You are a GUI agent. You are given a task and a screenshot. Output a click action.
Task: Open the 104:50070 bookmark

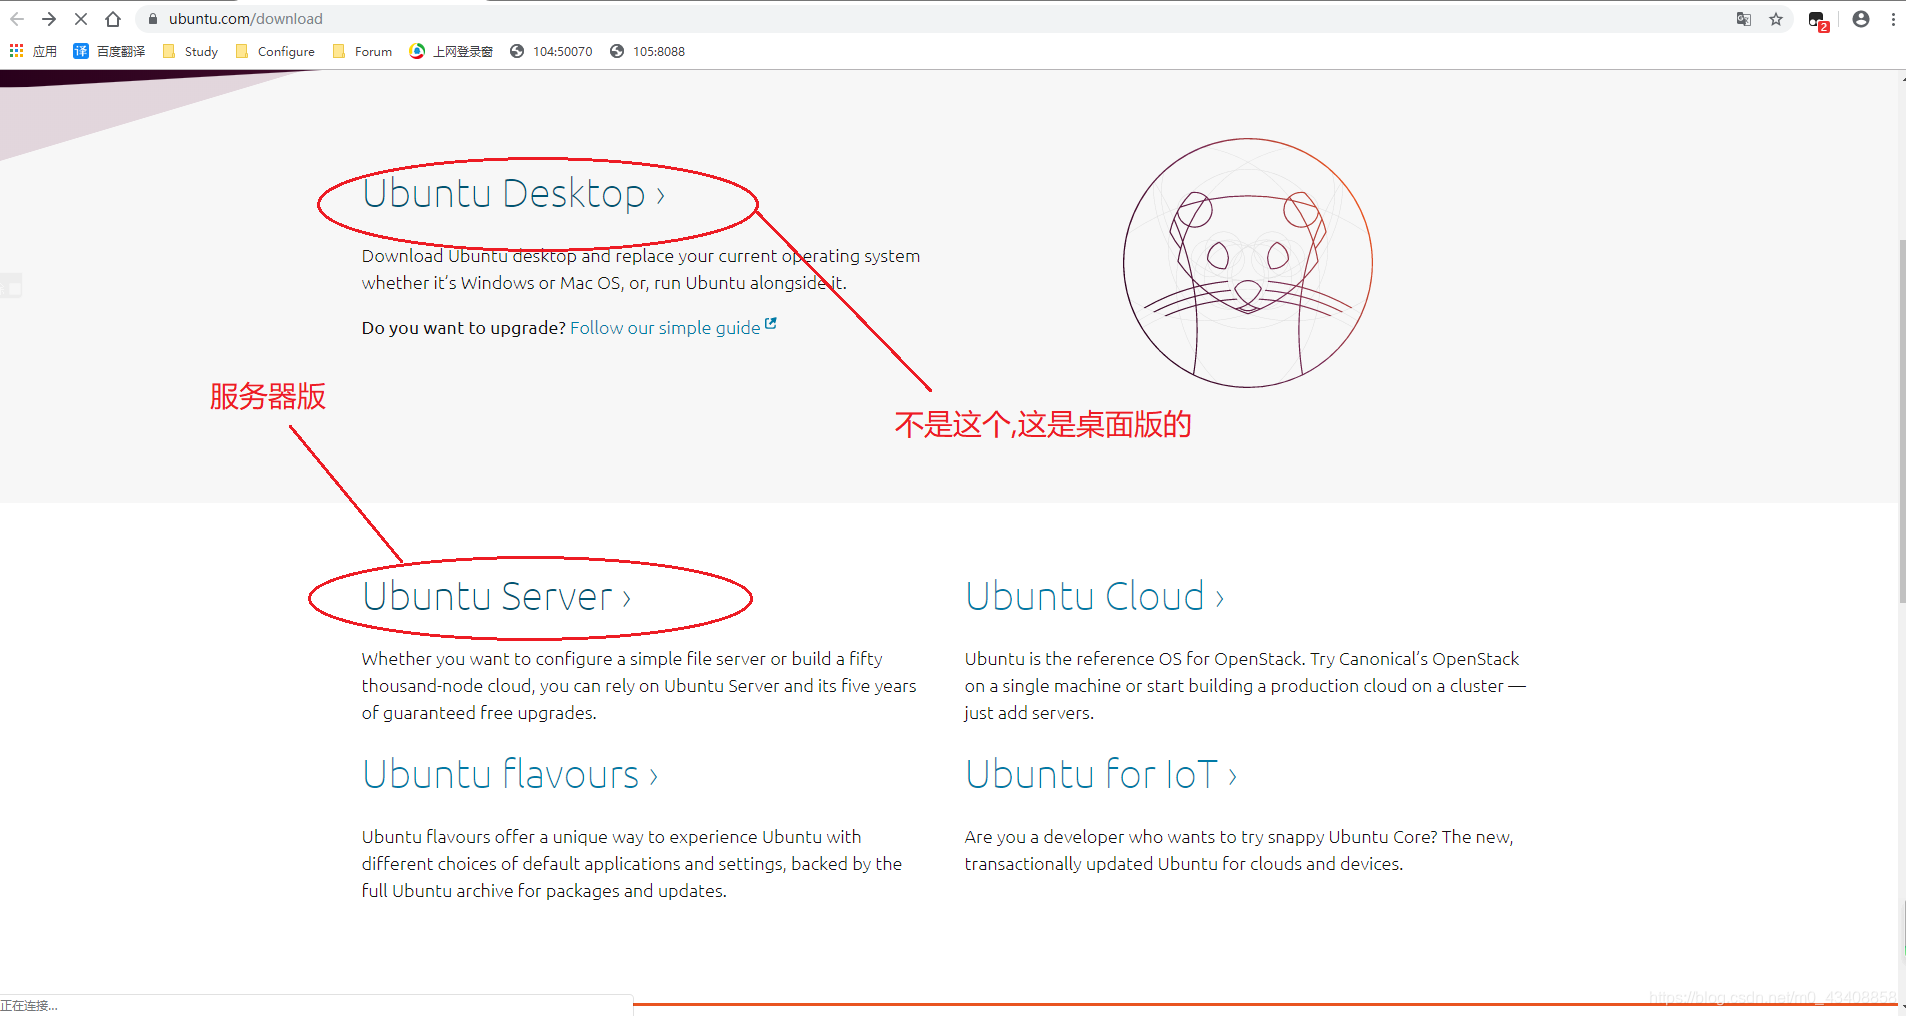(x=551, y=51)
